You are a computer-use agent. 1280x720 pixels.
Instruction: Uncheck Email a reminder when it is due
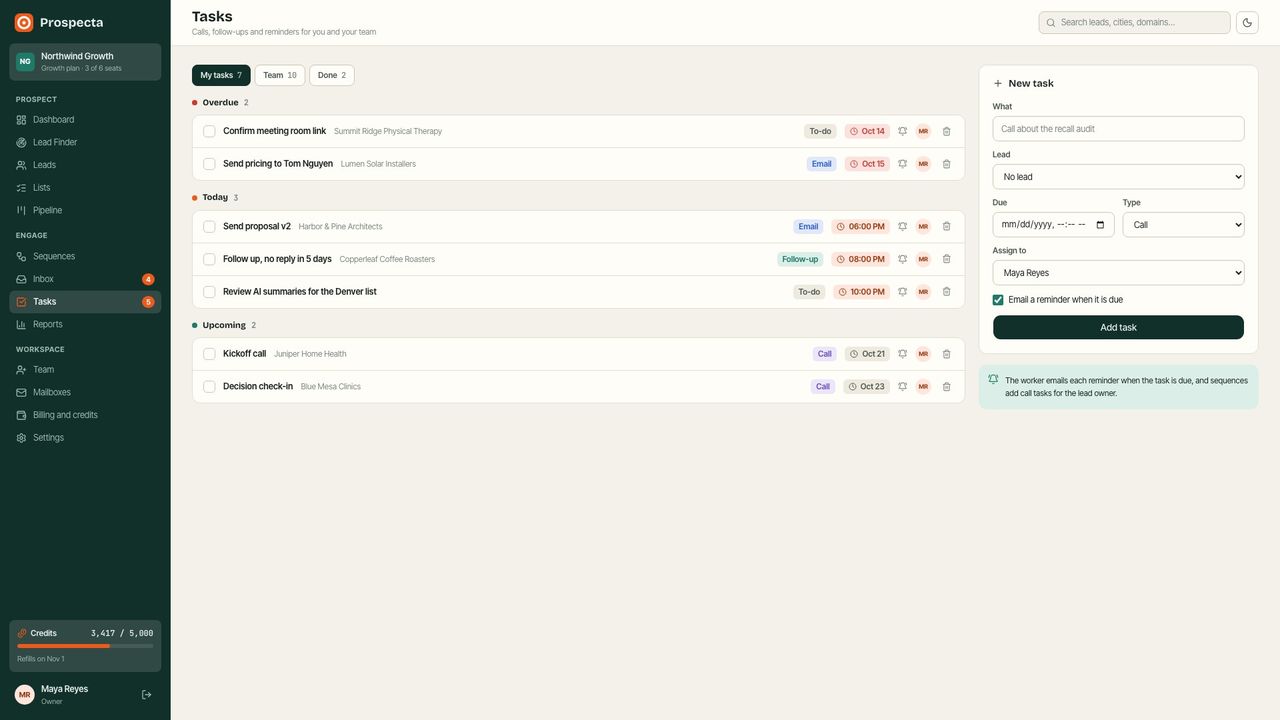pyautogui.click(x=998, y=300)
